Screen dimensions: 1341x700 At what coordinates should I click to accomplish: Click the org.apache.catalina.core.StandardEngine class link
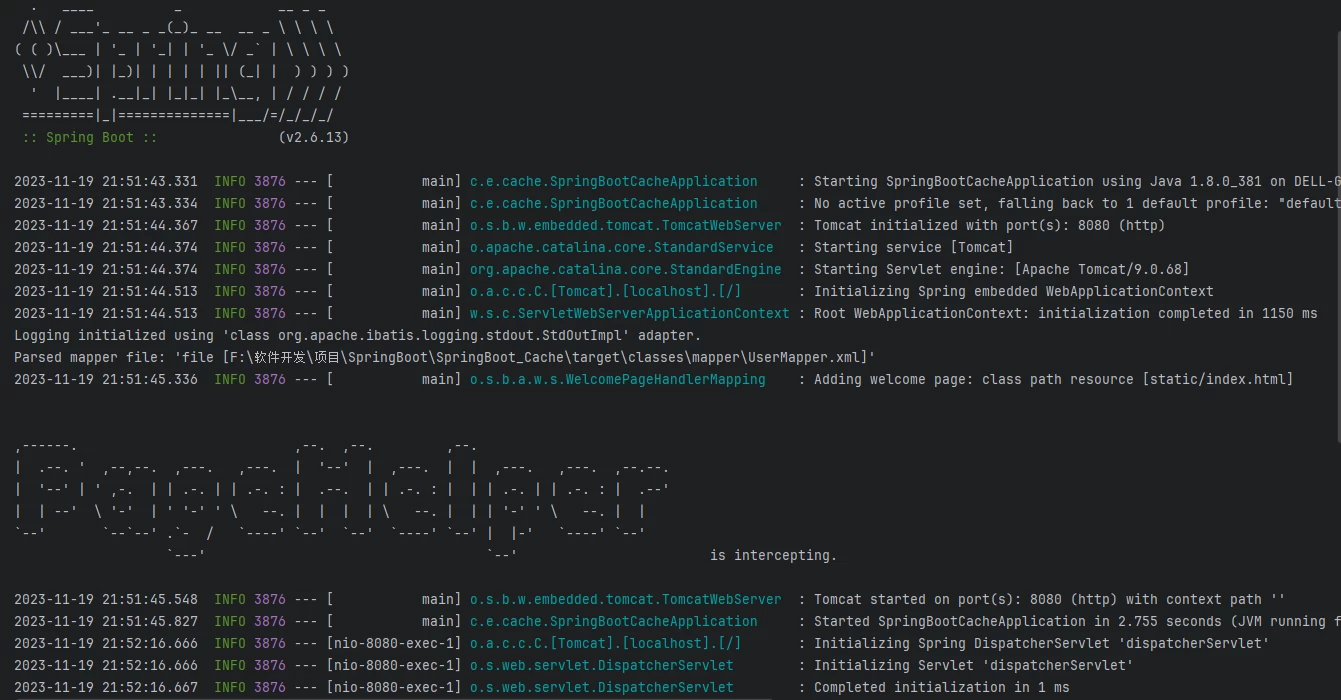[x=625, y=269]
